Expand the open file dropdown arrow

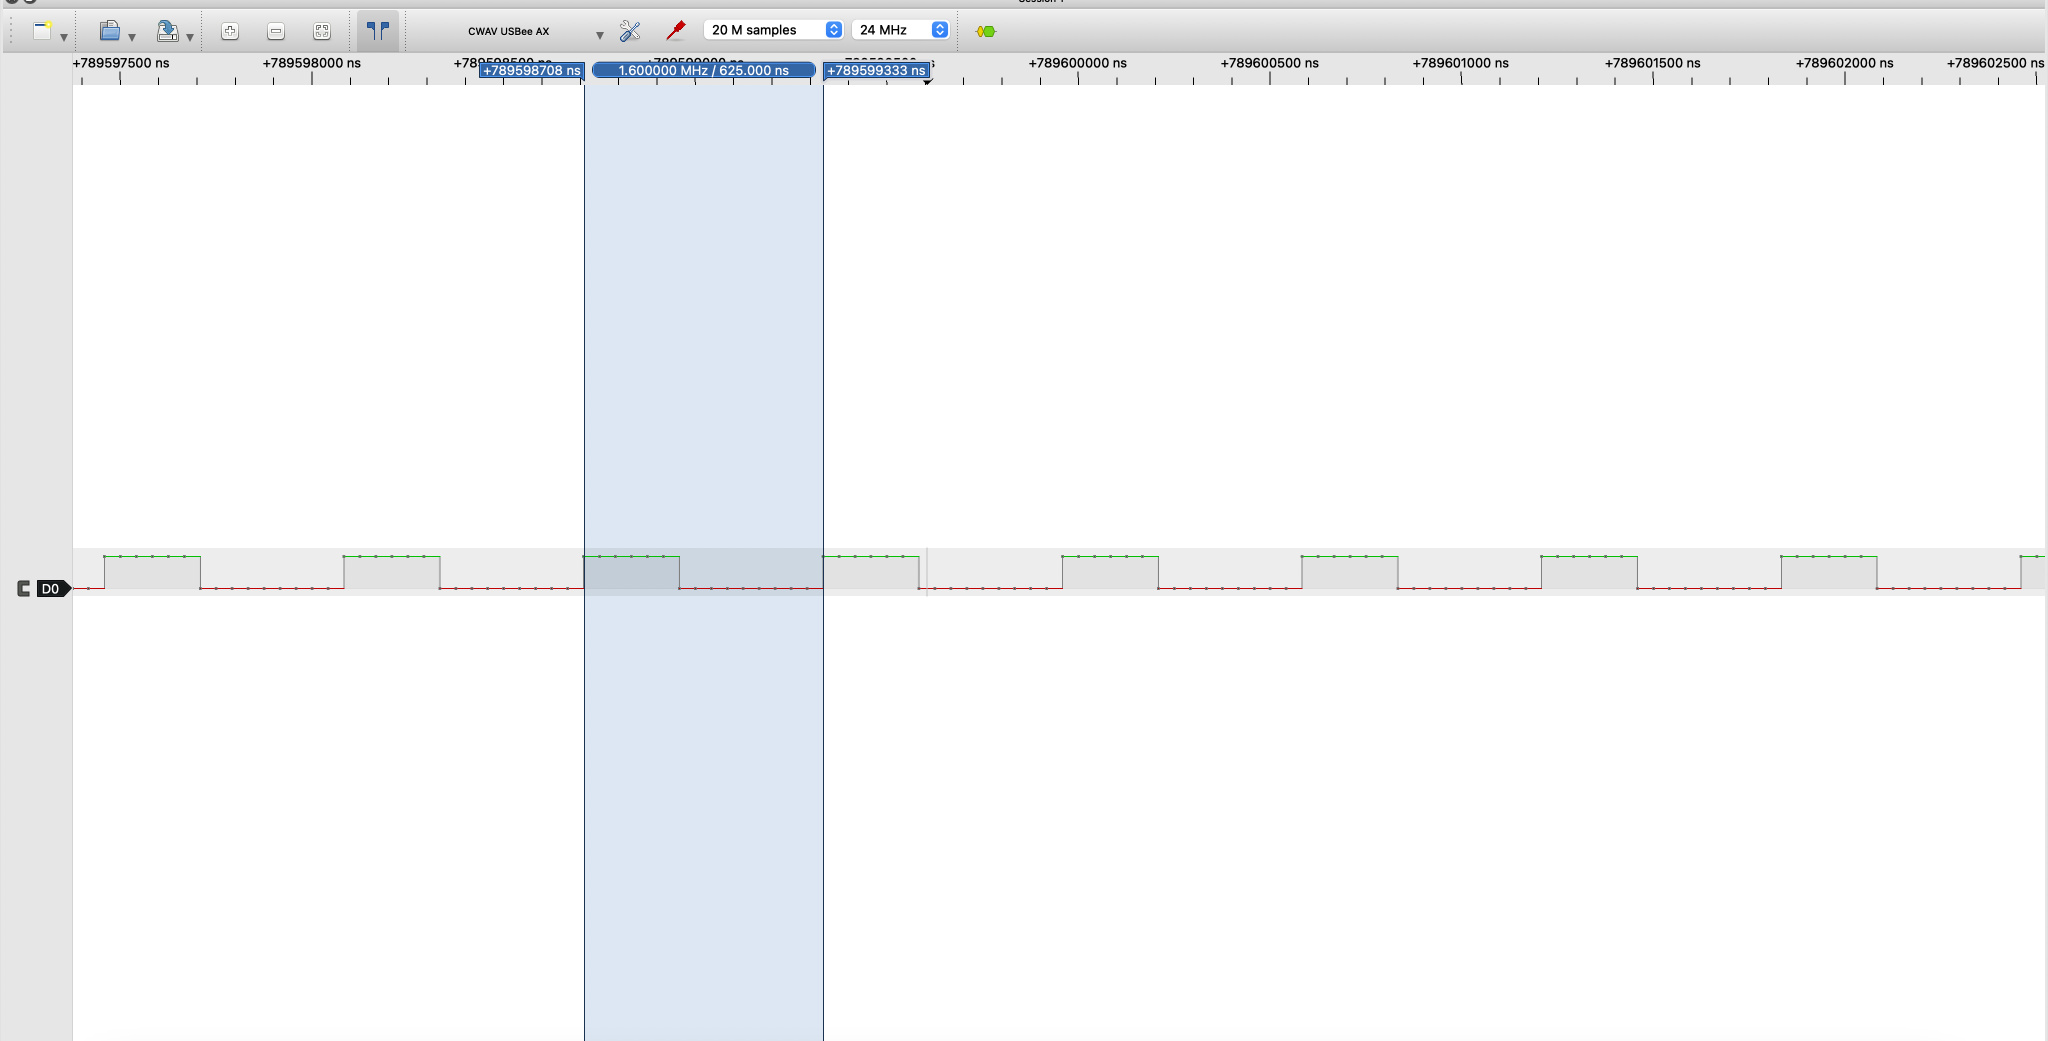[x=132, y=37]
